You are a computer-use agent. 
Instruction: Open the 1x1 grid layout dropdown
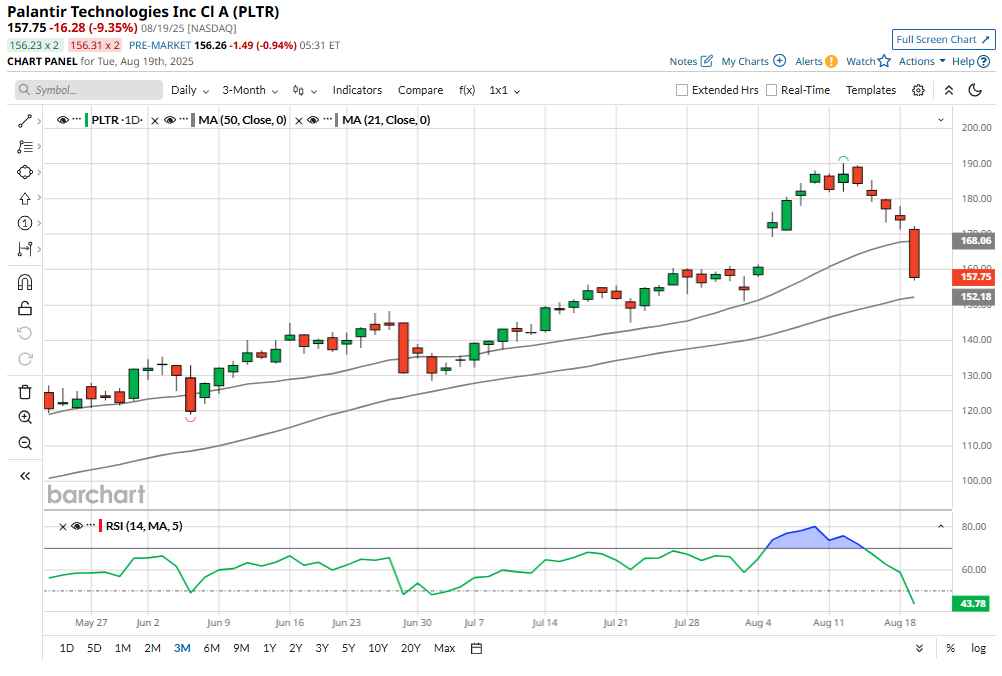point(504,90)
